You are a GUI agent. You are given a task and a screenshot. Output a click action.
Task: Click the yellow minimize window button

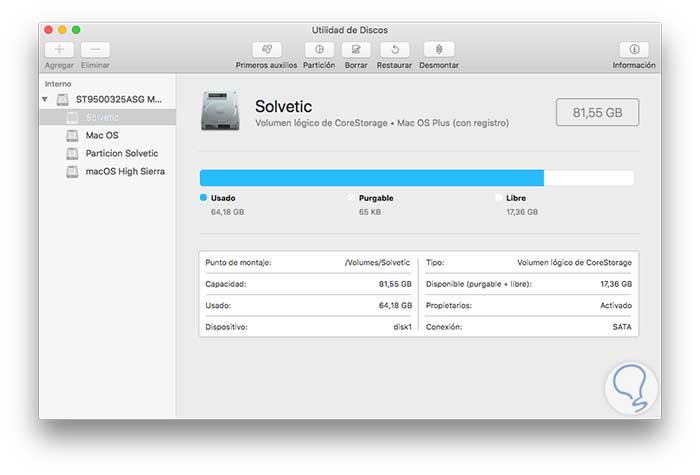pyautogui.click(x=62, y=29)
